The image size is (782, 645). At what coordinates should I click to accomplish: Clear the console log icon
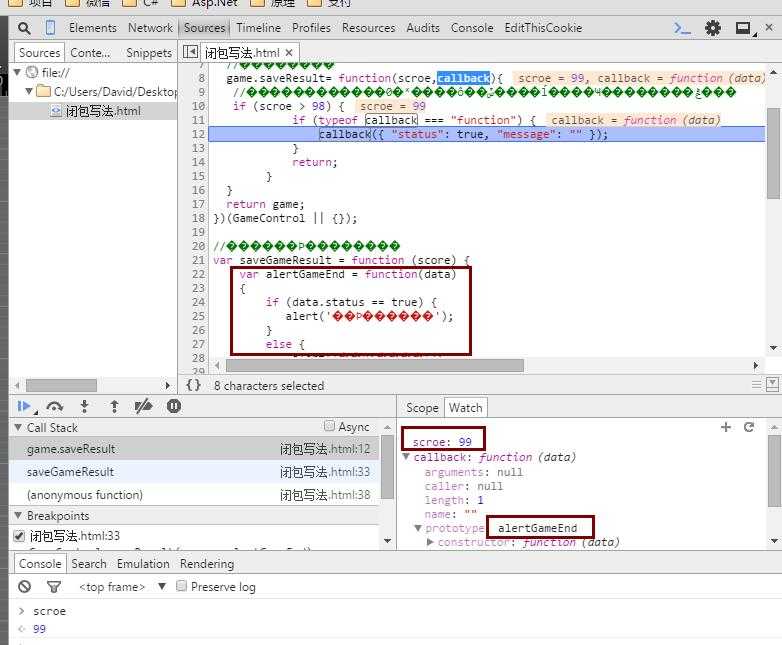pyautogui.click(x=24, y=587)
